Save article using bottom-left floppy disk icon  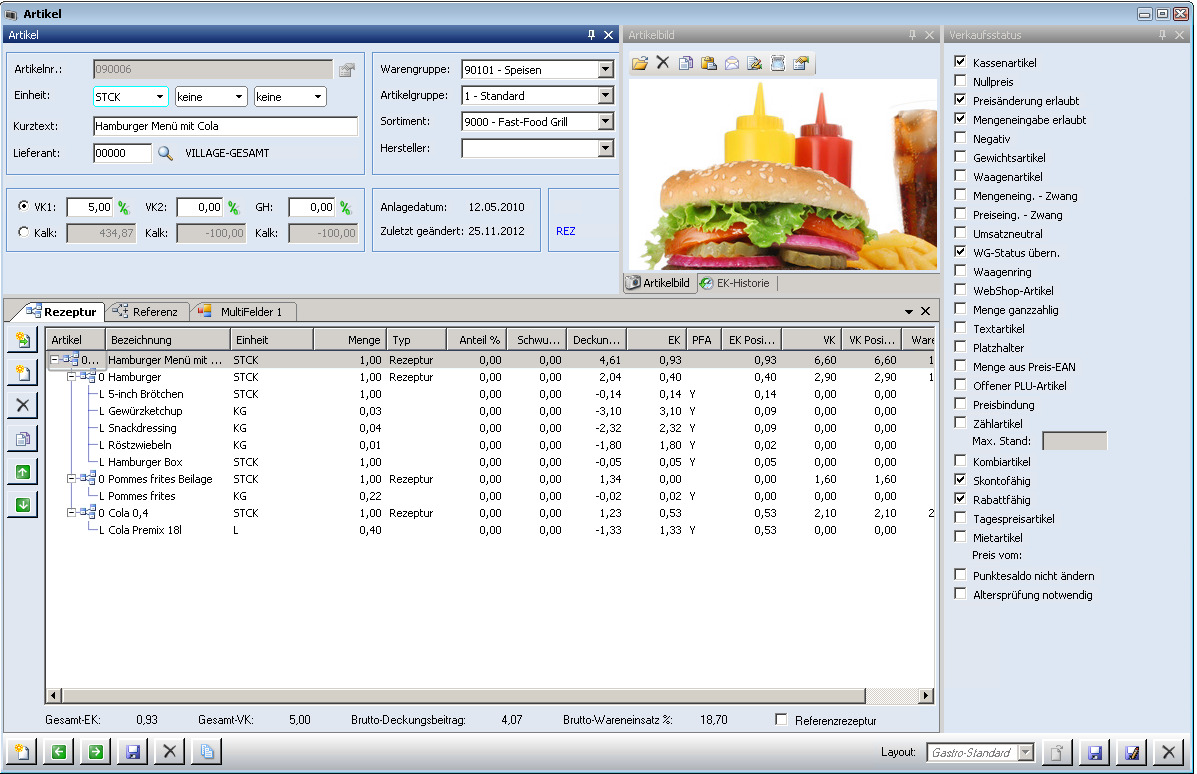(x=132, y=752)
